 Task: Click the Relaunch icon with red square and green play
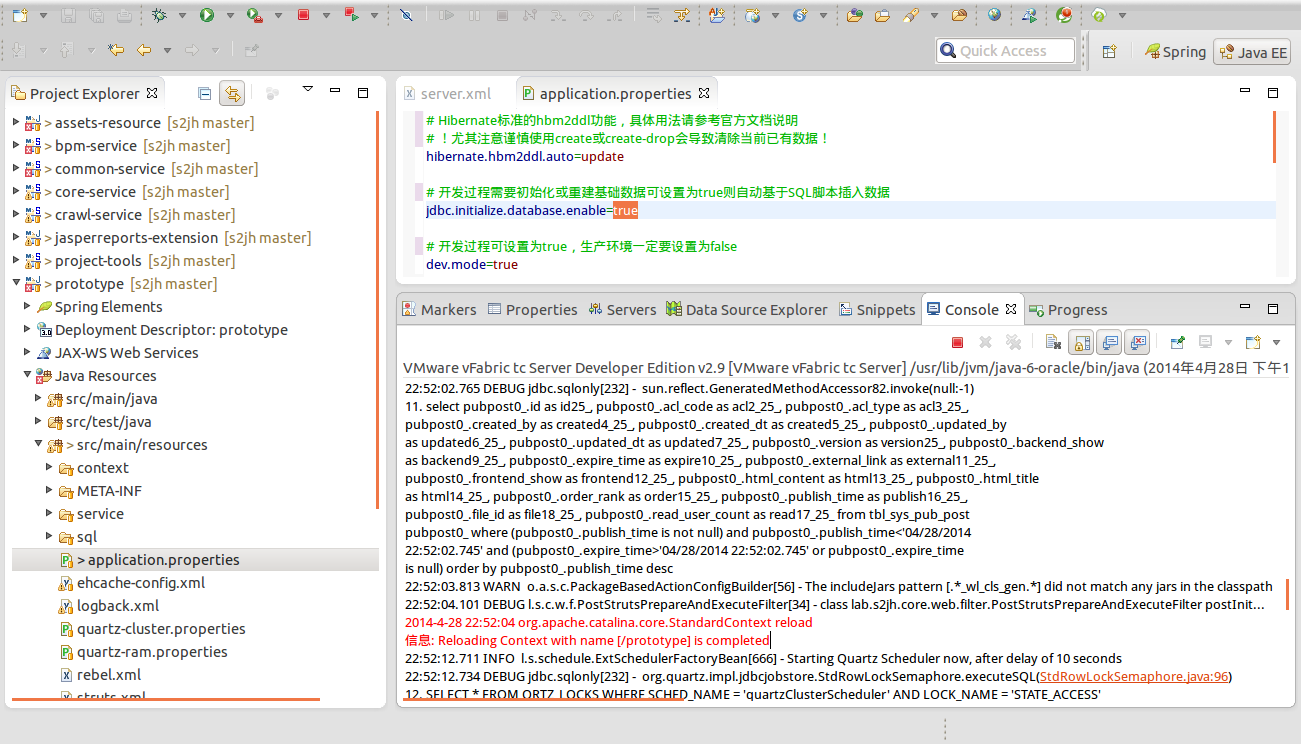(x=351, y=15)
